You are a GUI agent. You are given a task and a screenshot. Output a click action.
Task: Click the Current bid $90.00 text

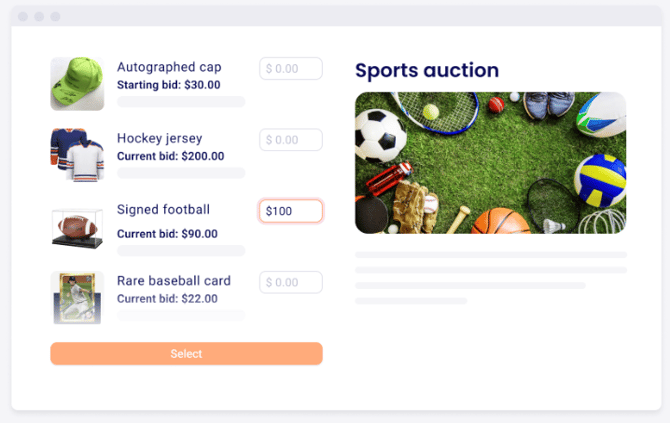click(167, 234)
